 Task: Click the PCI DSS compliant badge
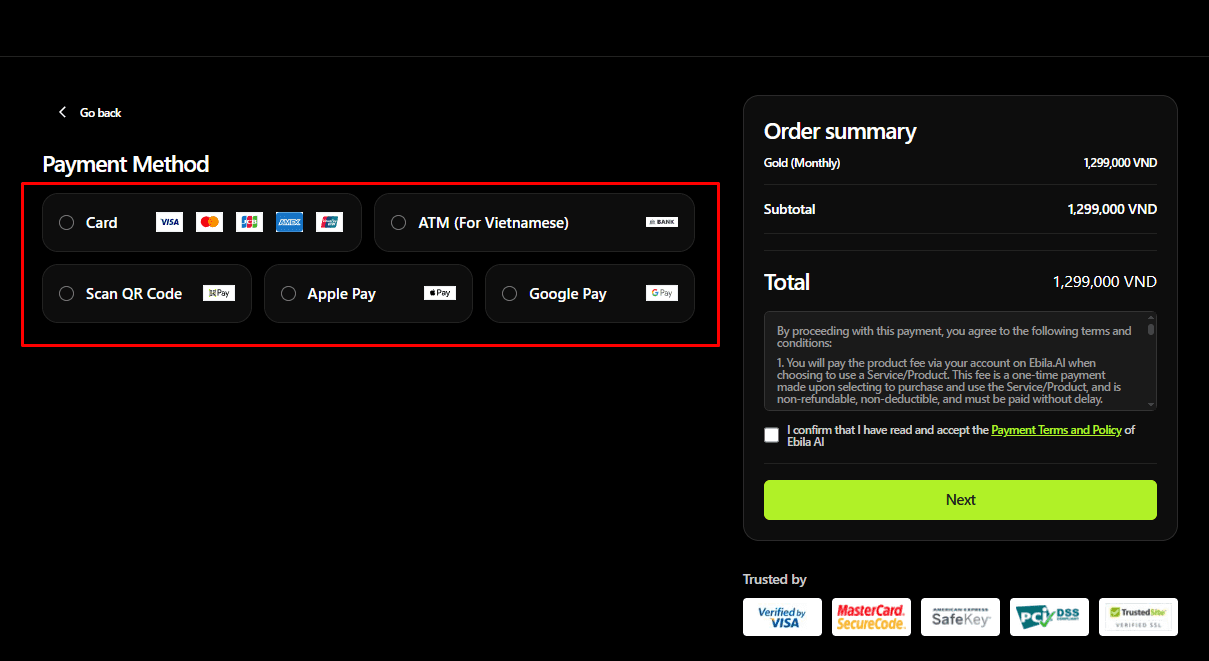(1049, 617)
